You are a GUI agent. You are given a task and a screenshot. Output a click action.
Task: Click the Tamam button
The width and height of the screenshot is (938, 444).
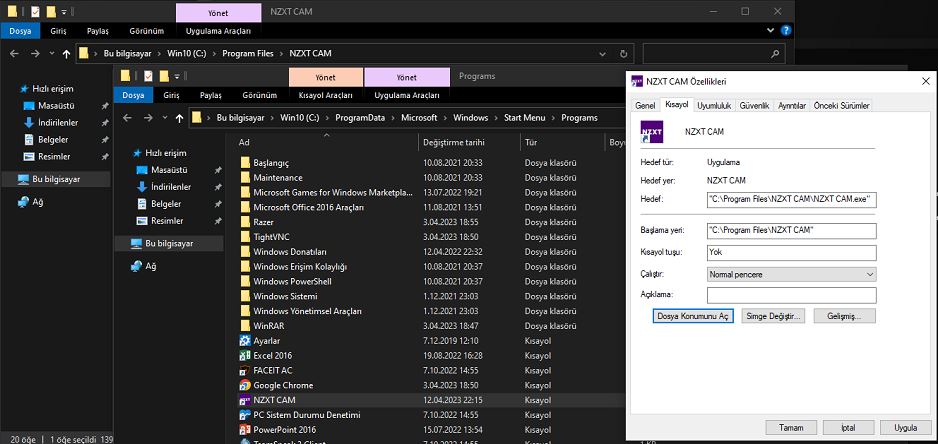tap(791, 428)
